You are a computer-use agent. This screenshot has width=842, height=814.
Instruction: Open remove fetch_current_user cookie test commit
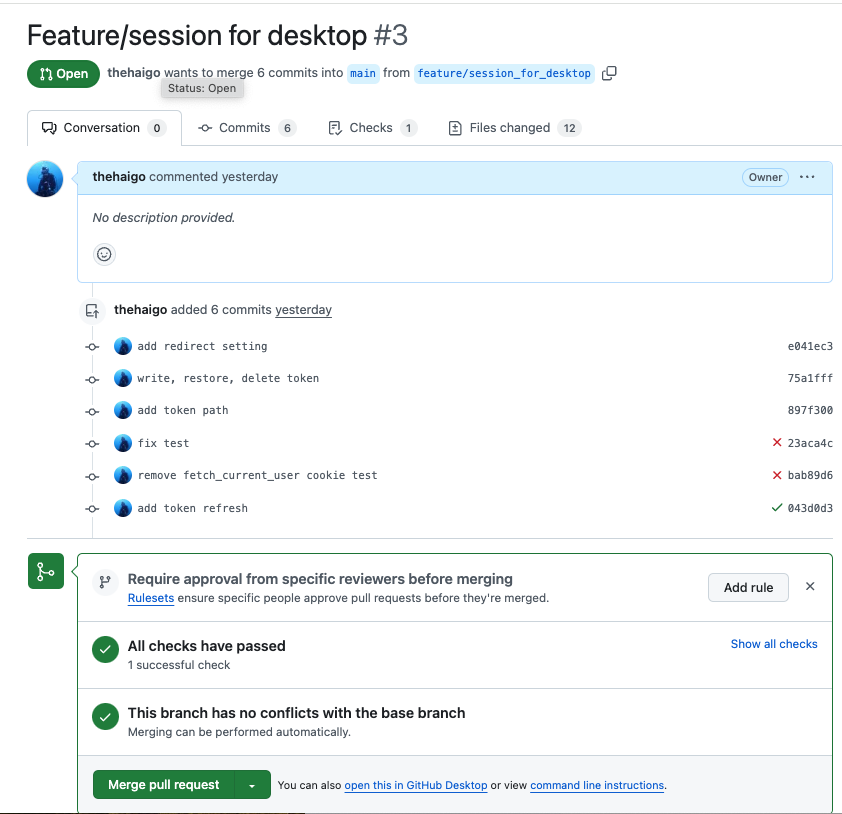pyautogui.click(x=258, y=476)
